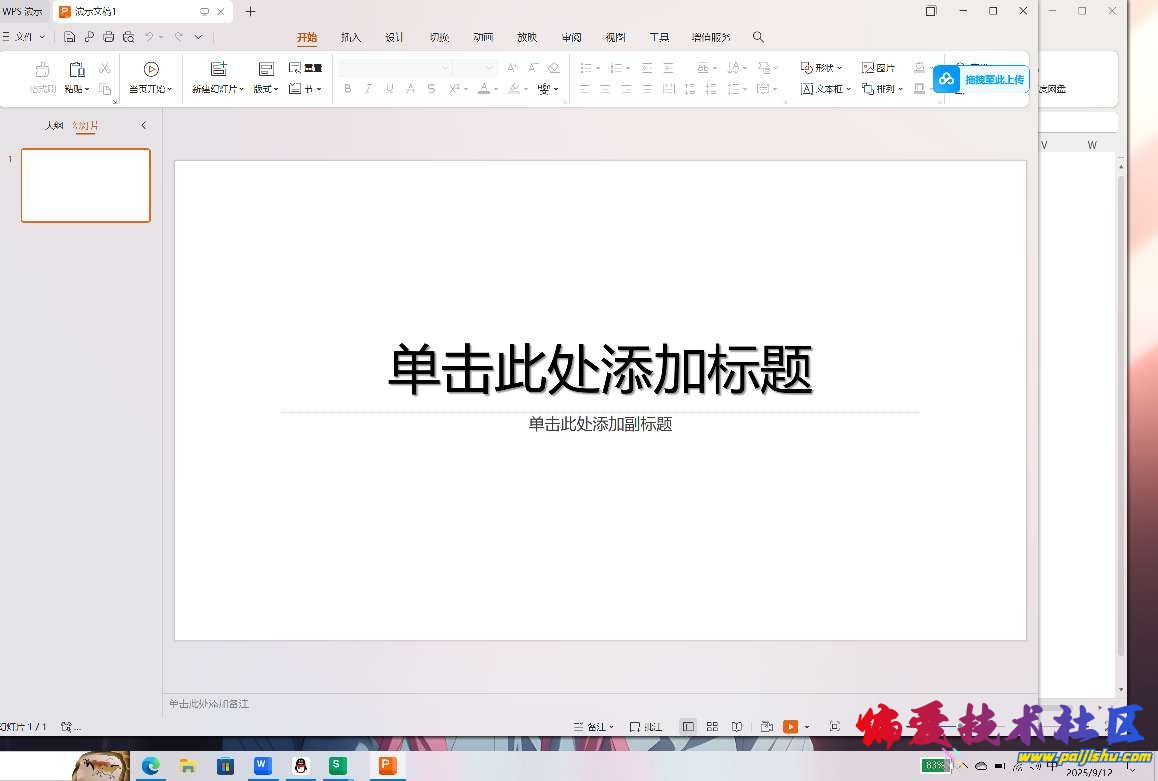
Task: Click the New Slide (新建幻灯片) icon
Action: tap(218, 70)
